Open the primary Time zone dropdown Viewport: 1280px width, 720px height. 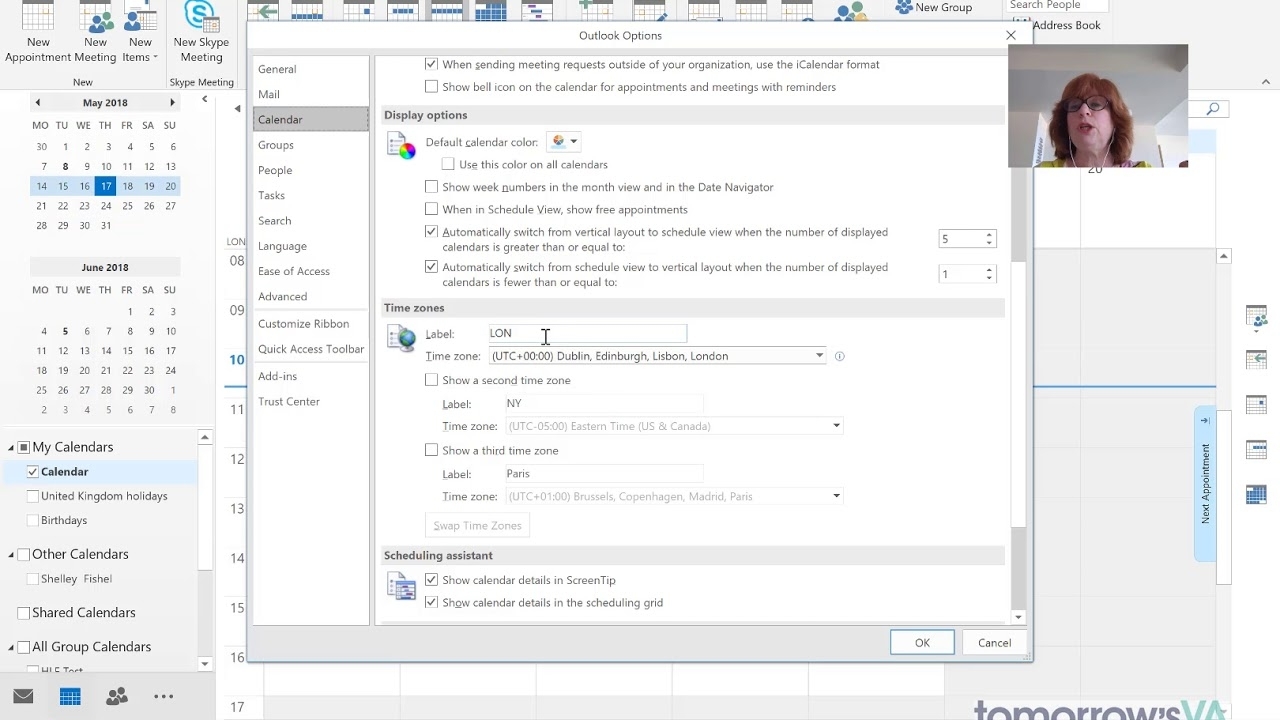click(x=819, y=356)
